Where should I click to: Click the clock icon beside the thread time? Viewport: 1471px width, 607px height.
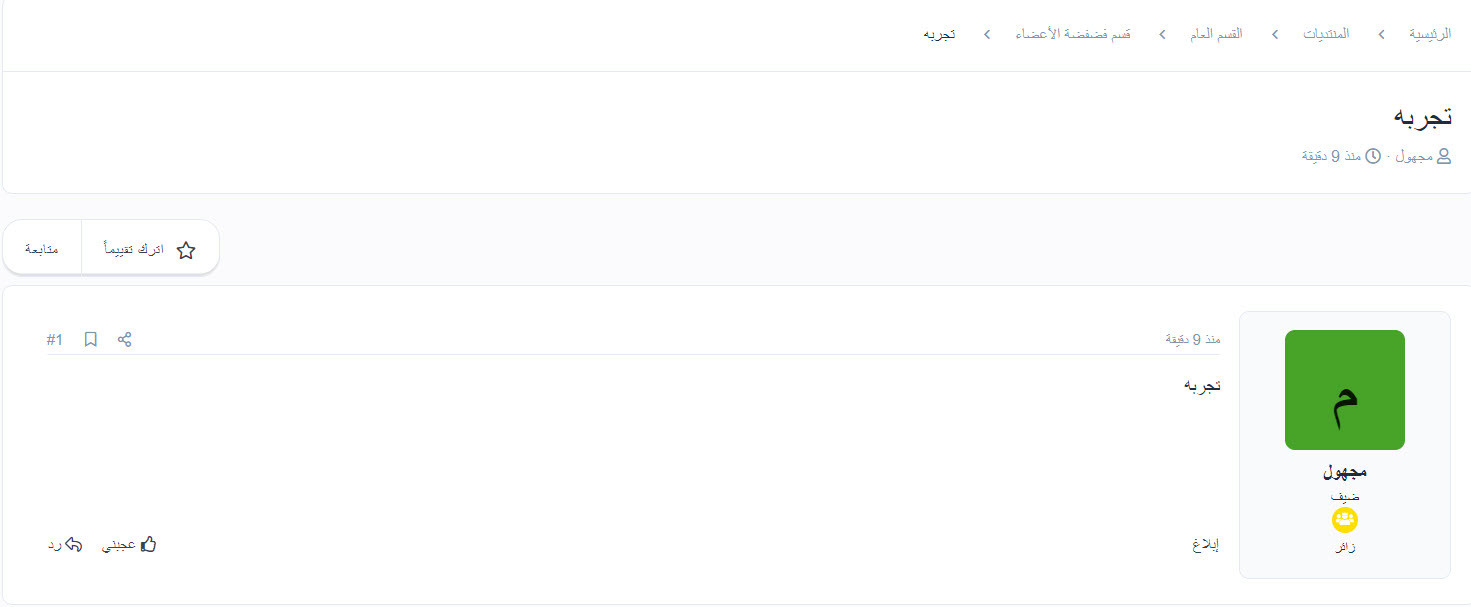(1373, 156)
